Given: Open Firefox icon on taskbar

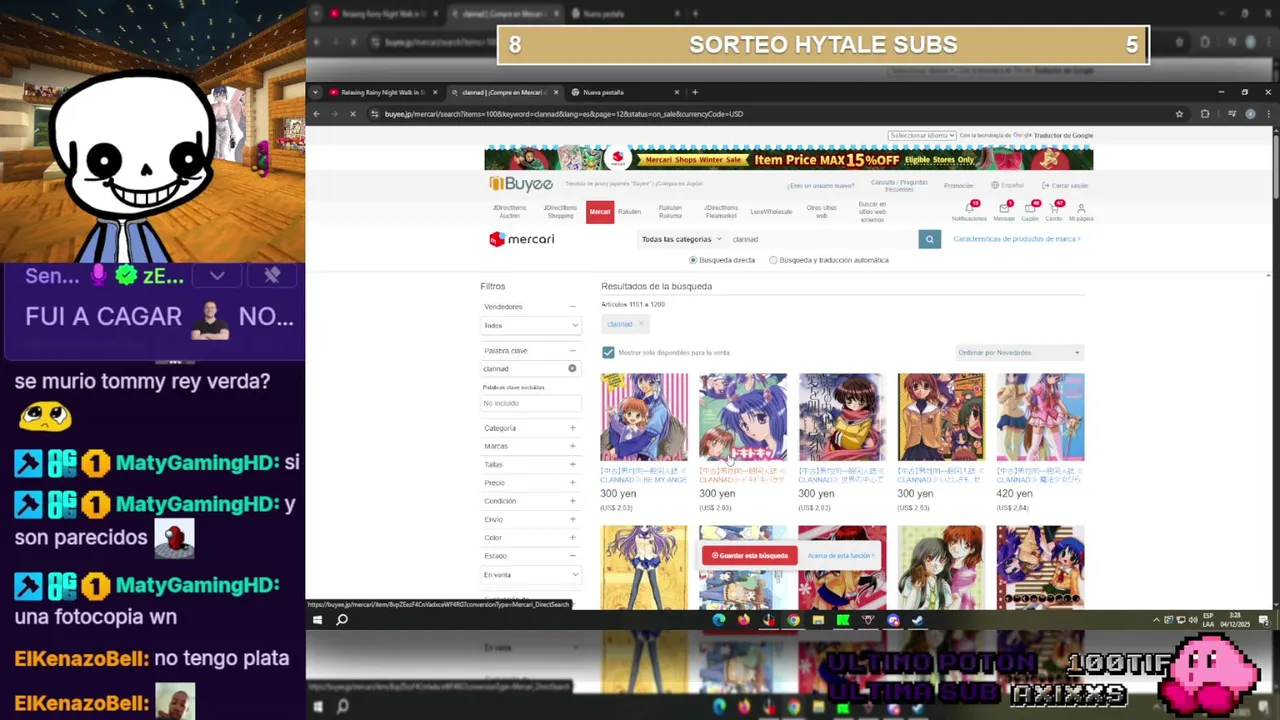Looking at the screenshot, I should point(743,620).
